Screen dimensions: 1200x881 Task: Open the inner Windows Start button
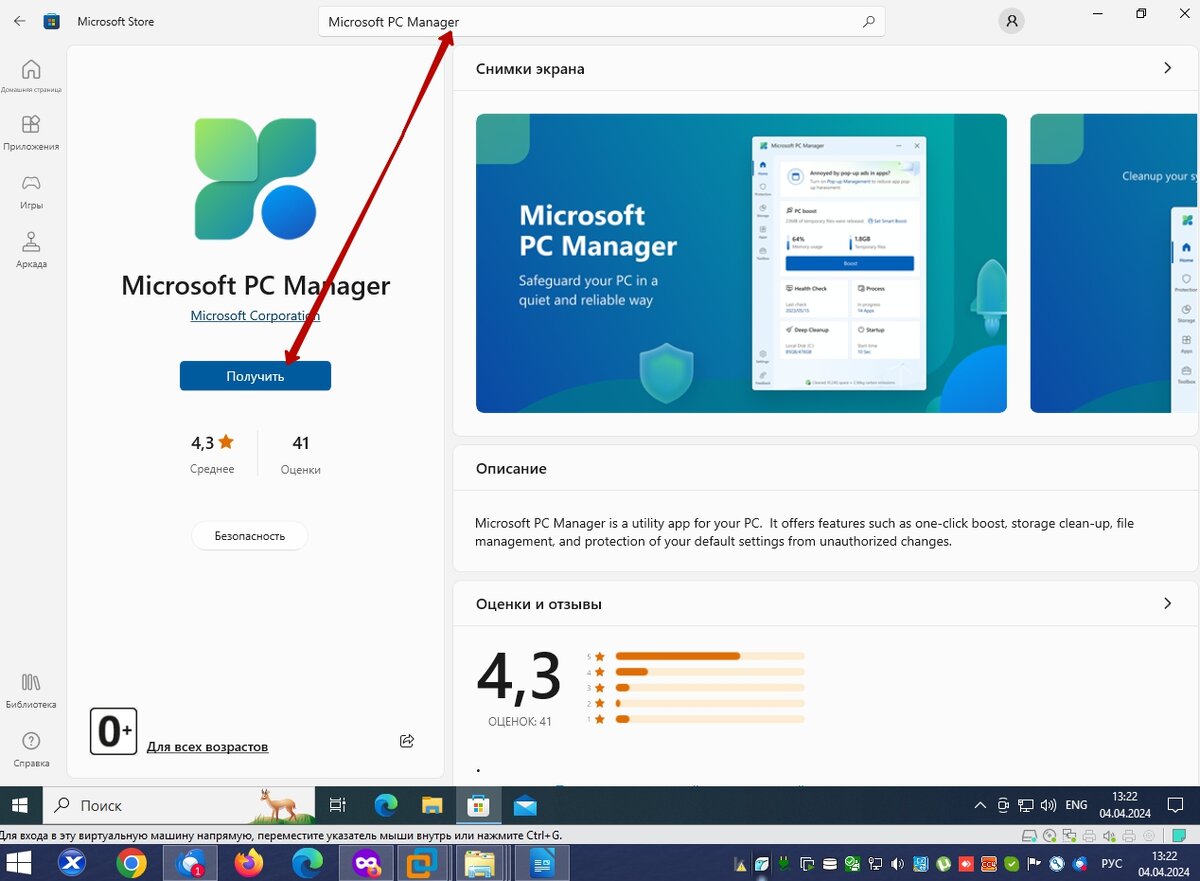click(x=21, y=805)
